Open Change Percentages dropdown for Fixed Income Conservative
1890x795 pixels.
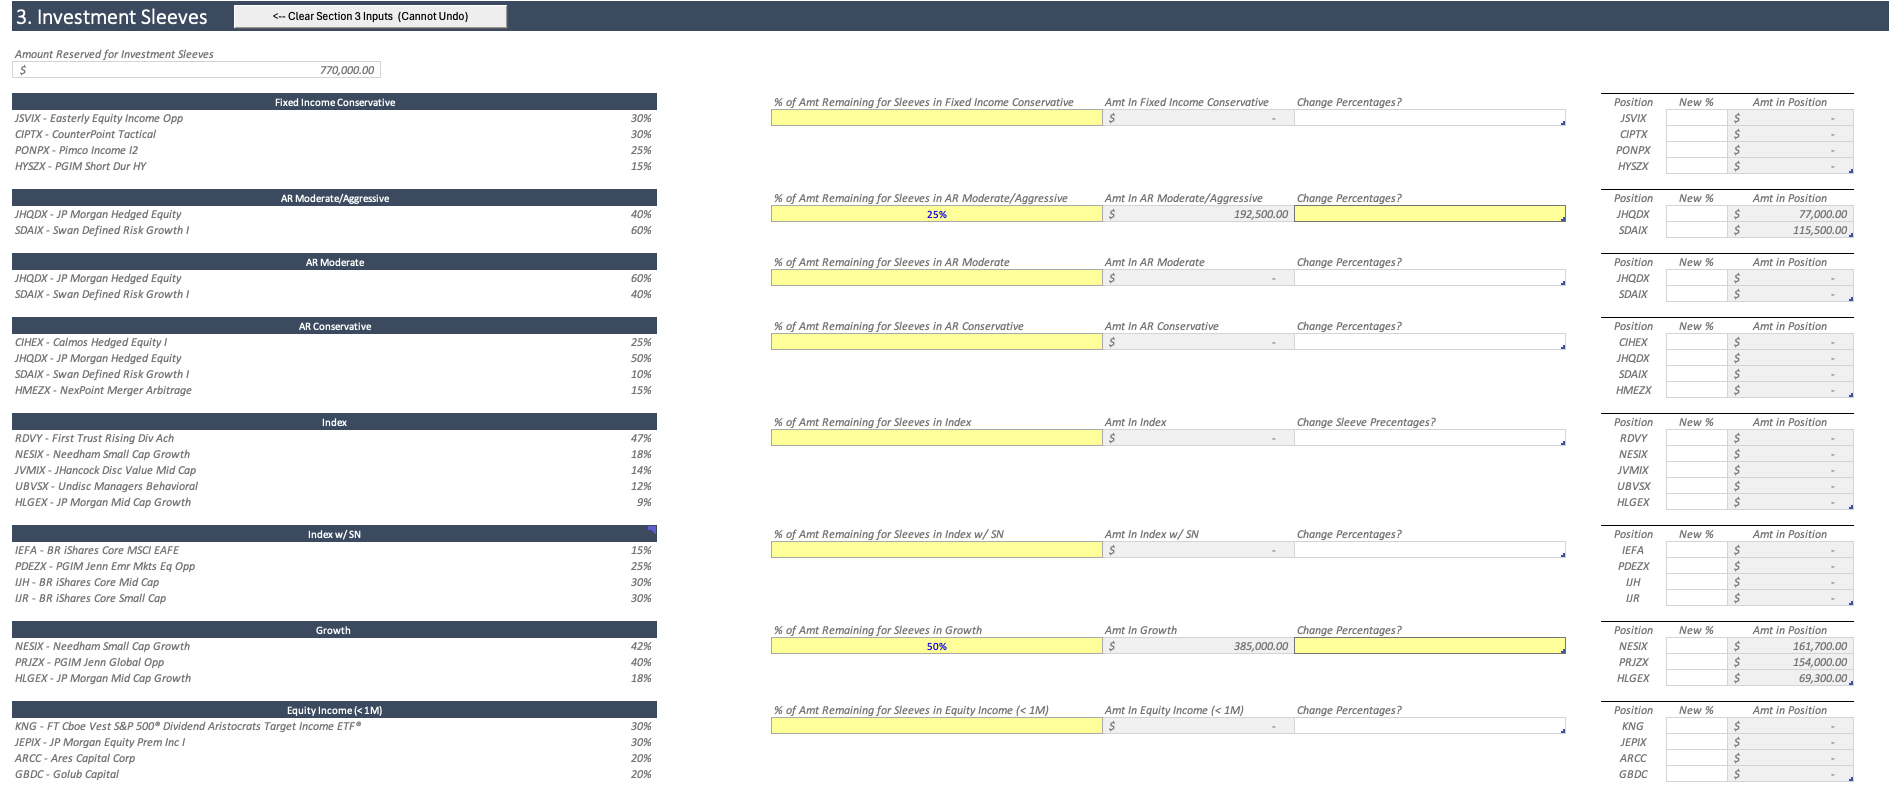point(1430,118)
